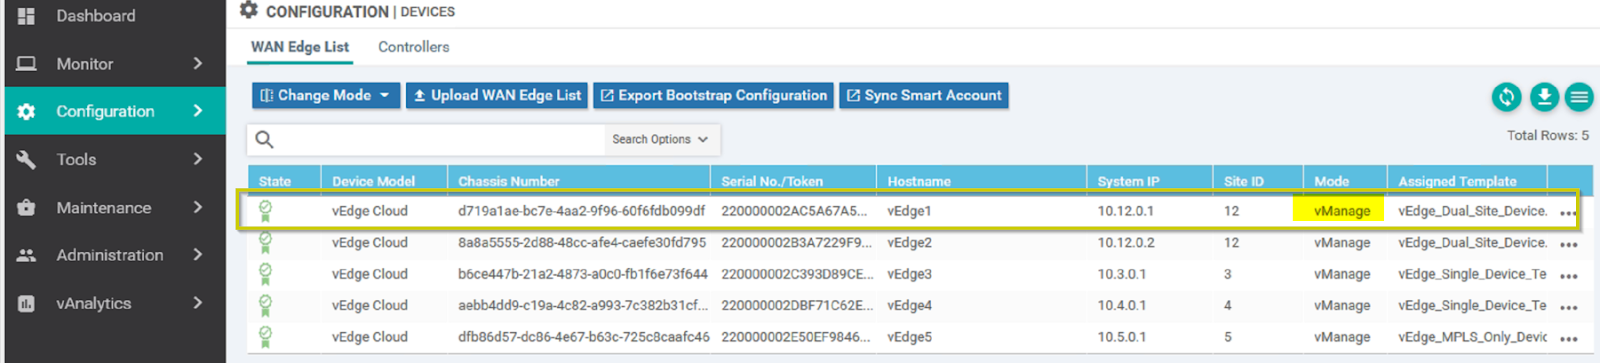The image size is (1600, 363).
Task: Click the refresh table icon
Action: coord(1506,96)
